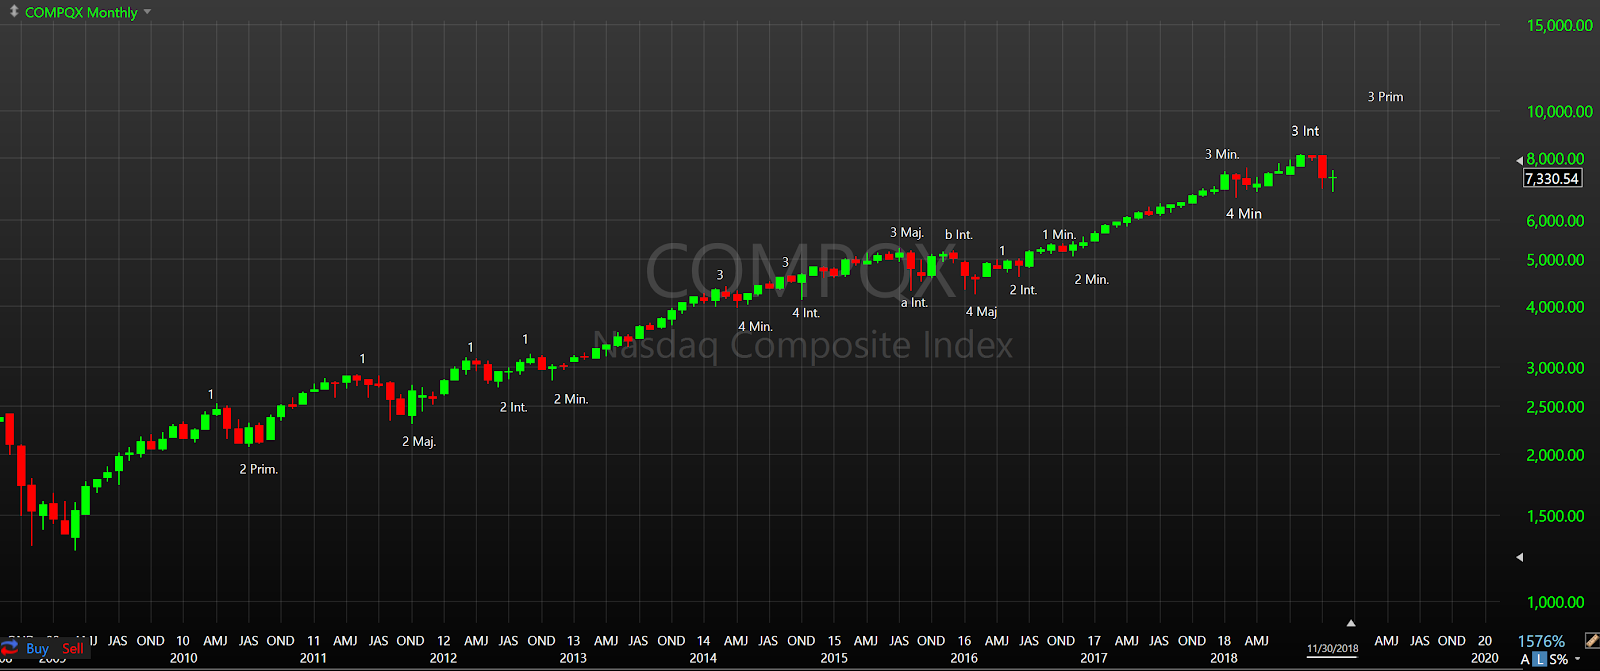This screenshot has height=671, width=1600.
Task: Select the '4 Min' label in 2018
Action: point(1244,214)
